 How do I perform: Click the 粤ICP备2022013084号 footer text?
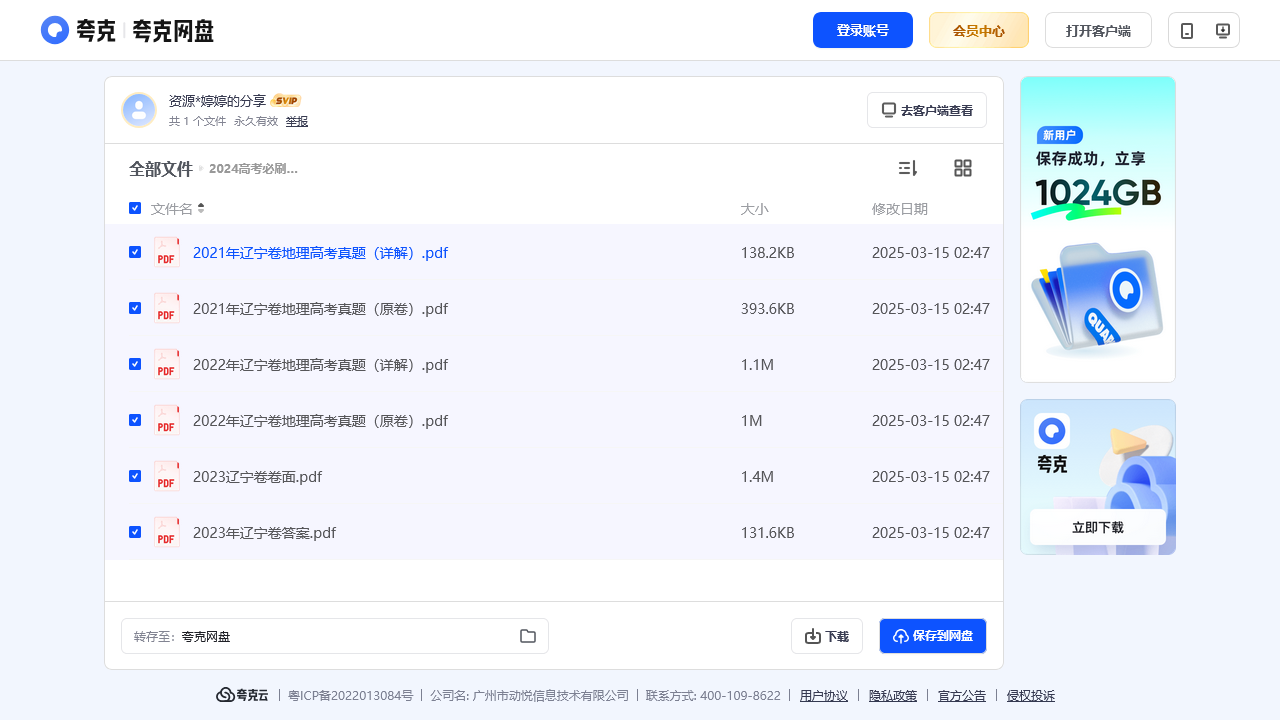point(350,696)
